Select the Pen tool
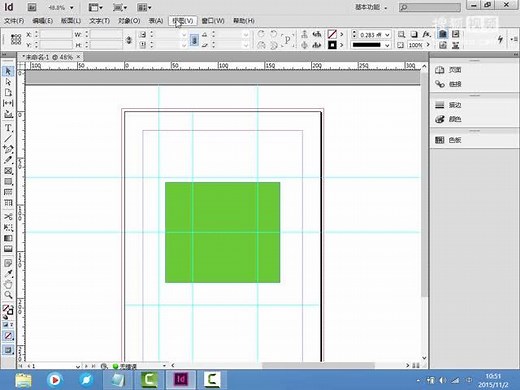The image size is (520, 390). [8, 149]
